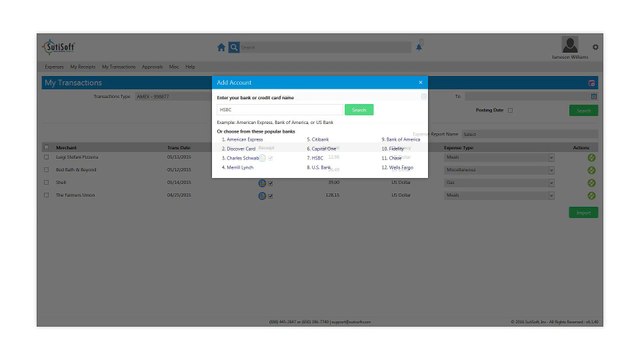640x360 pixels.
Task: Click the user profile avatar
Action: coord(570,45)
